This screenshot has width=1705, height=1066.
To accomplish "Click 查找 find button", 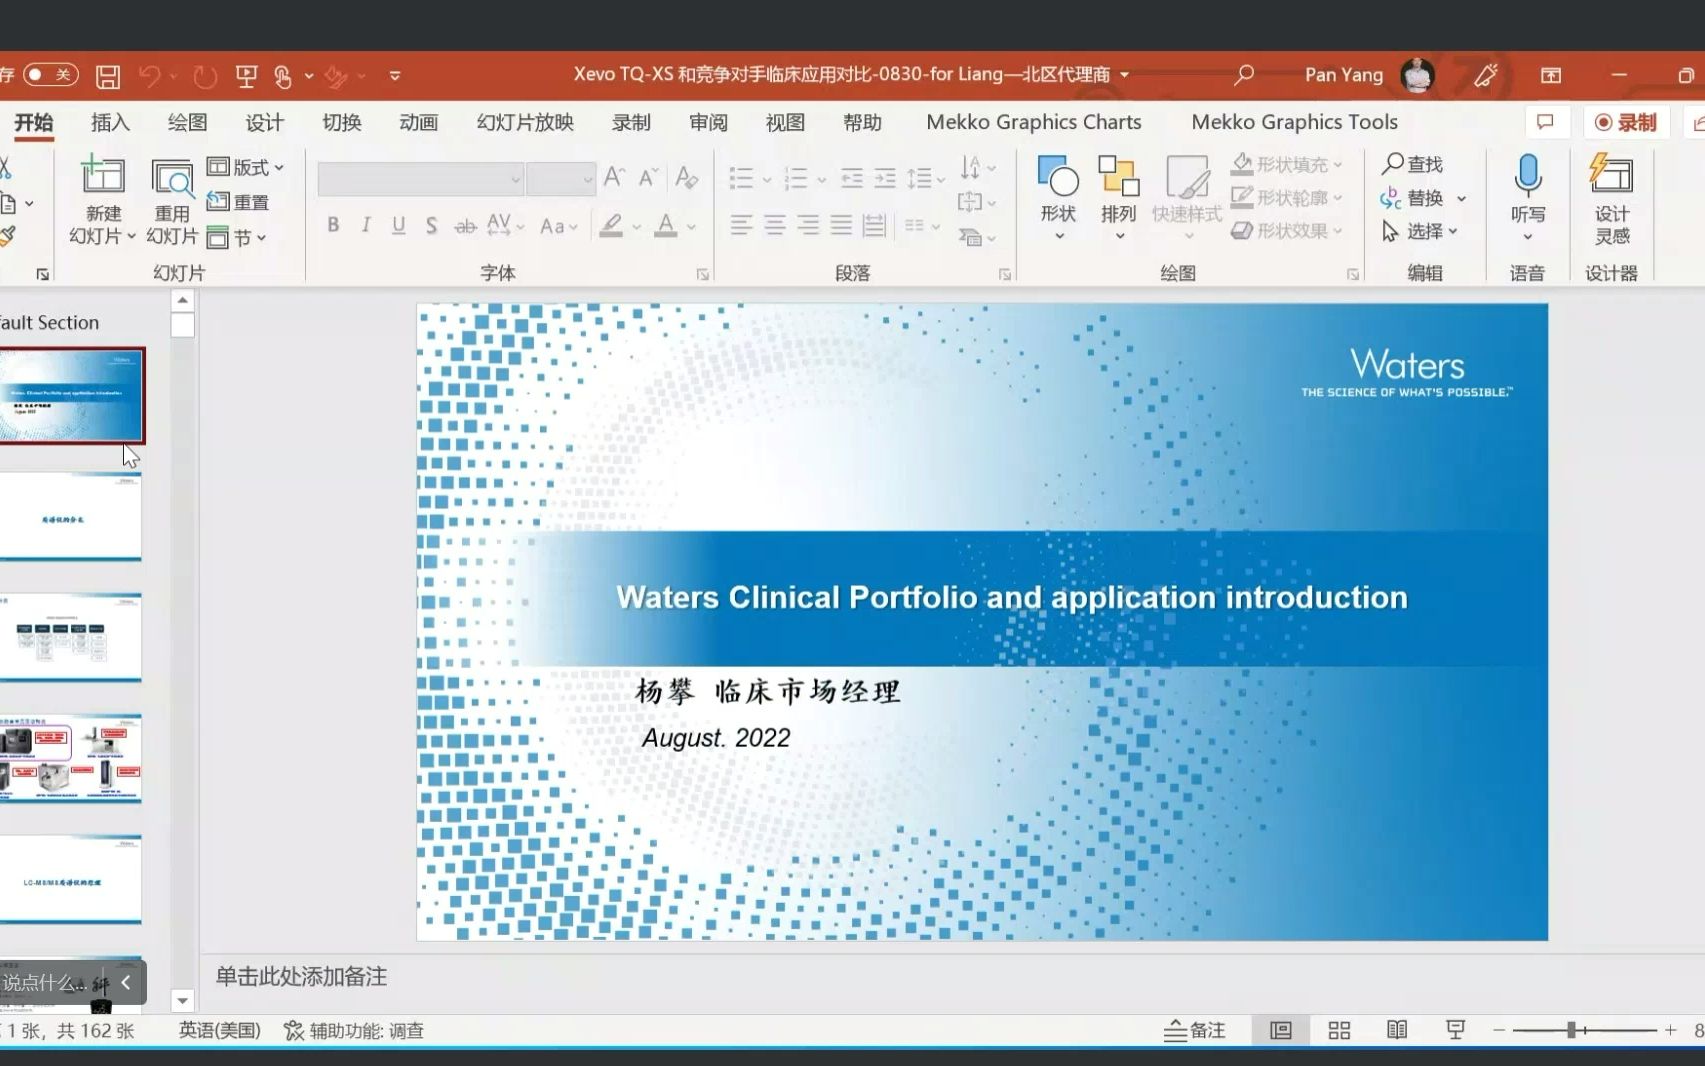I will [x=1412, y=164].
